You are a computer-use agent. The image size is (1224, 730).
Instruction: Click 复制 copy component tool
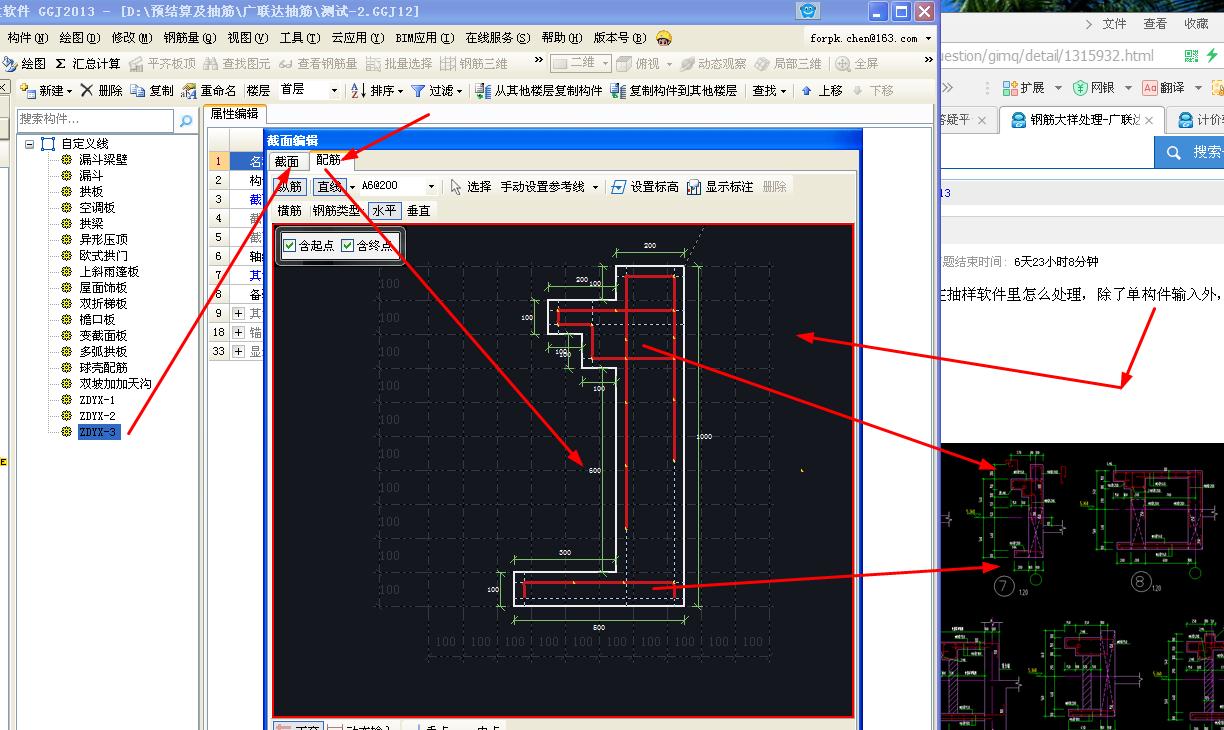tap(152, 90)
